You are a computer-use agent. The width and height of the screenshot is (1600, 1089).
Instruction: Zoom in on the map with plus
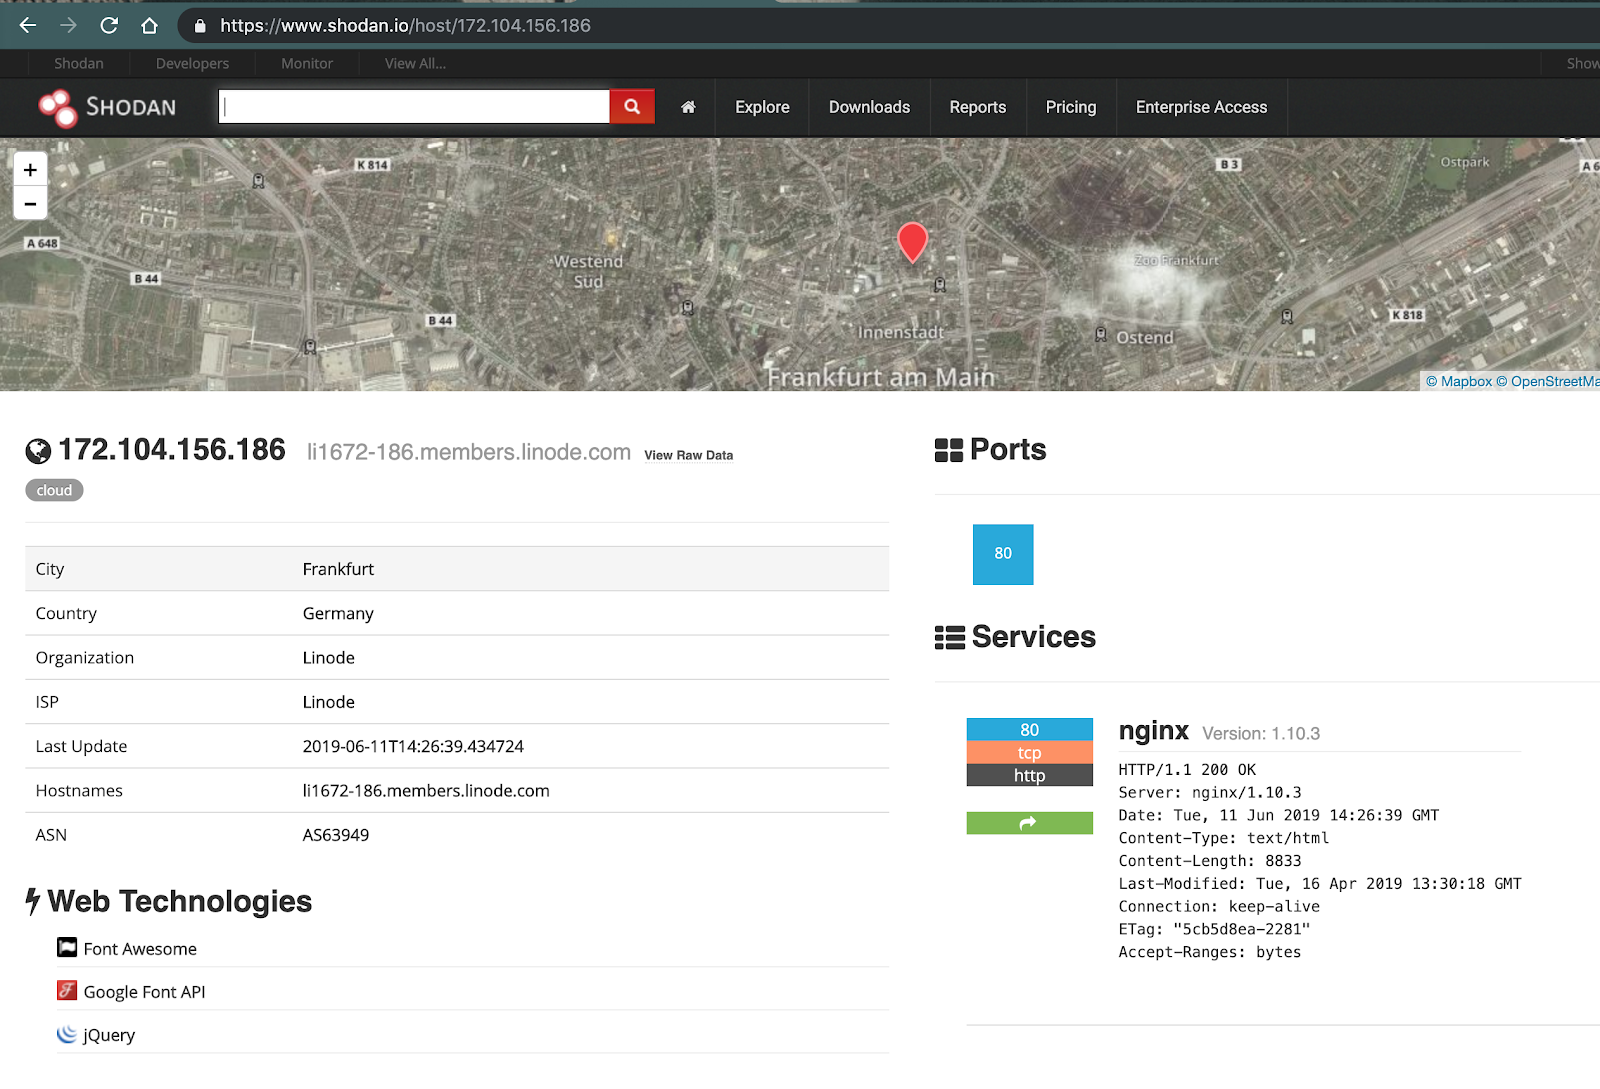tap(30, 170)
